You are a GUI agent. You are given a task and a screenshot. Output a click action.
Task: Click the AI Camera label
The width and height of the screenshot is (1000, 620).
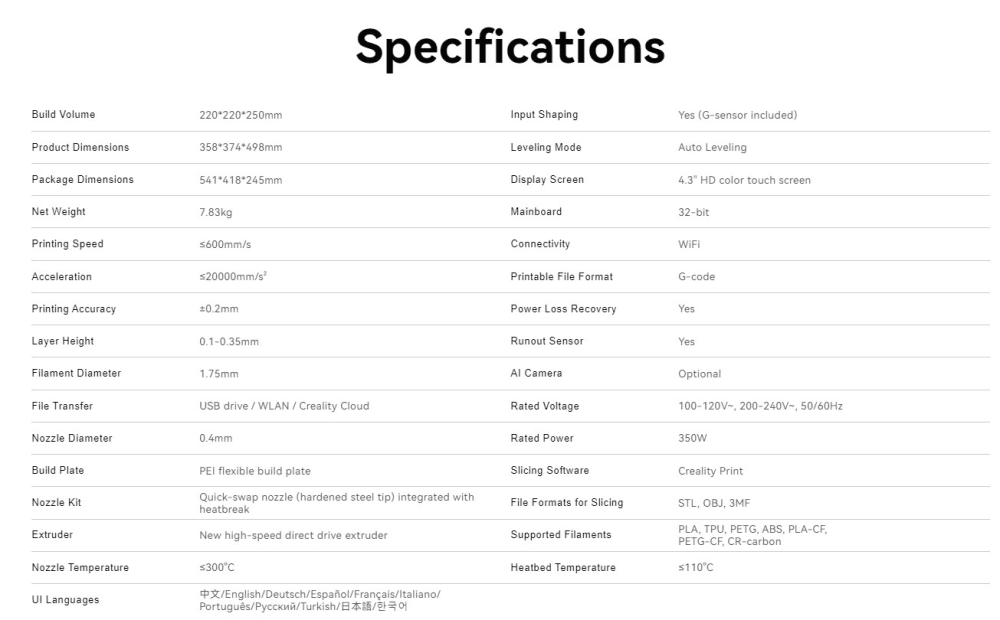[536, 373]
